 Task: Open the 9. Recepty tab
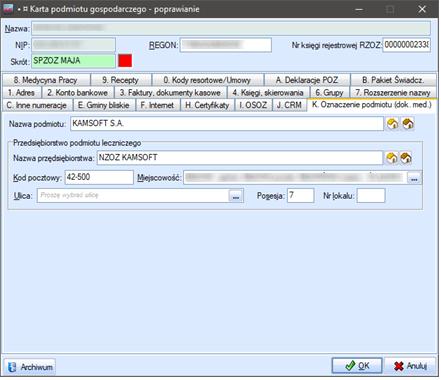(x=121, y=80)
